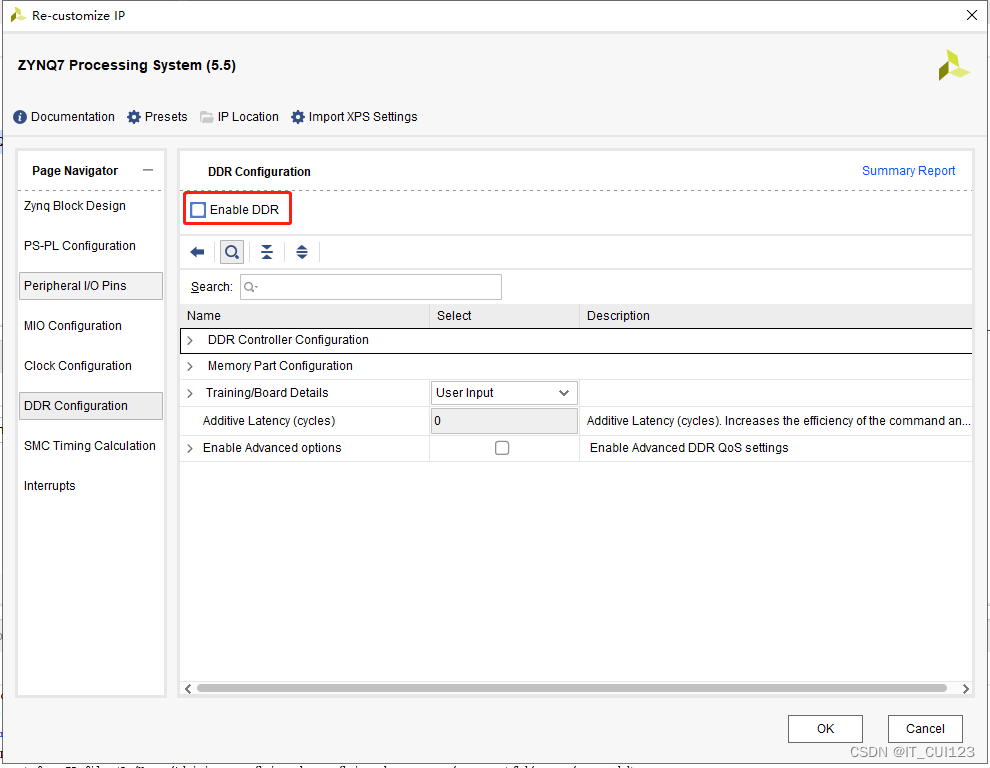This screenshot has width=990, height=768.
Task: Expand Memory Part Configuration row
Action: (190, 366)
